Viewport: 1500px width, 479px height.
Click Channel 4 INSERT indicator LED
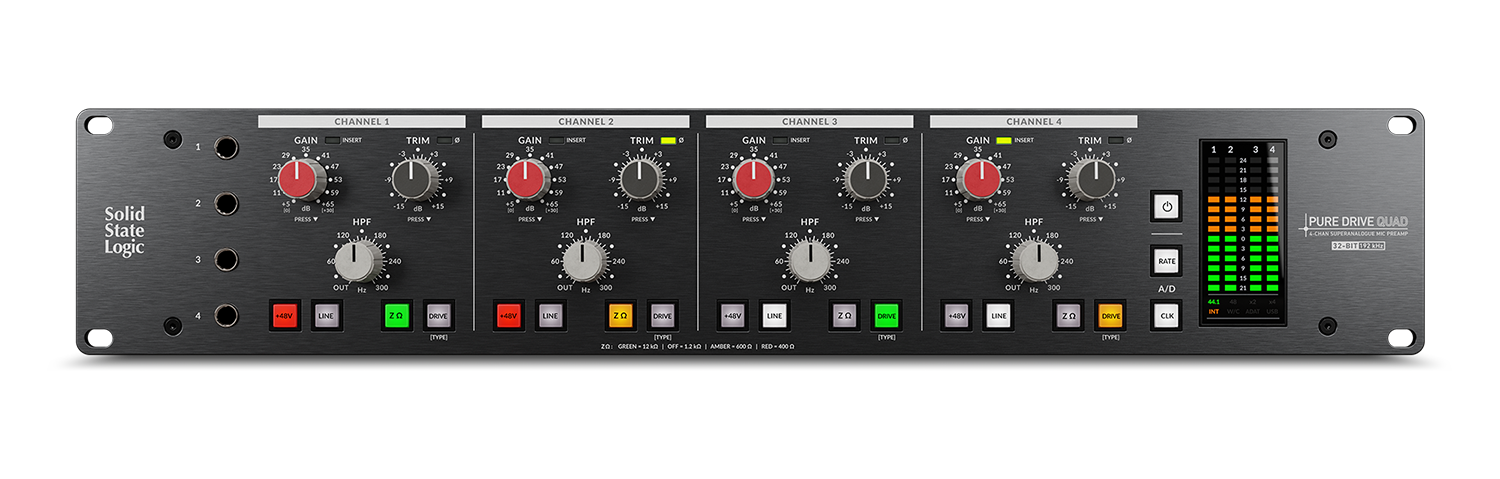tap(1004, 140)
